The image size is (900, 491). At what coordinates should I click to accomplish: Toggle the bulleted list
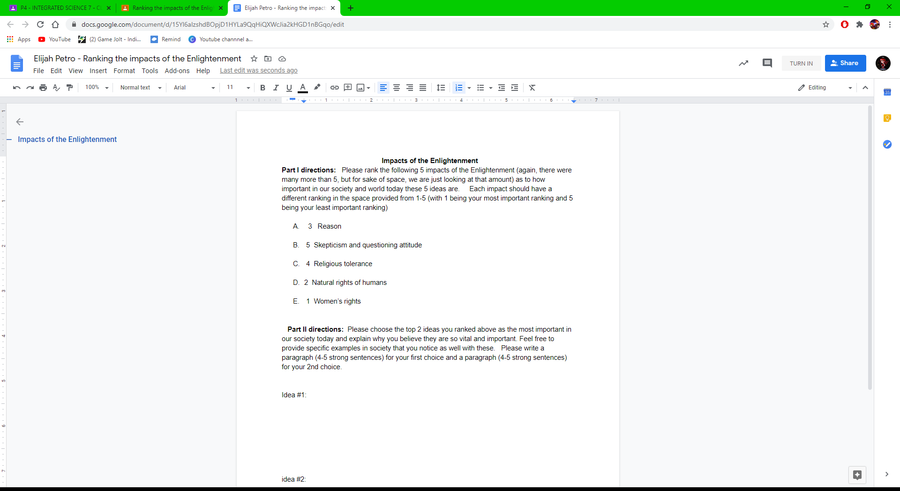[480, 88]
